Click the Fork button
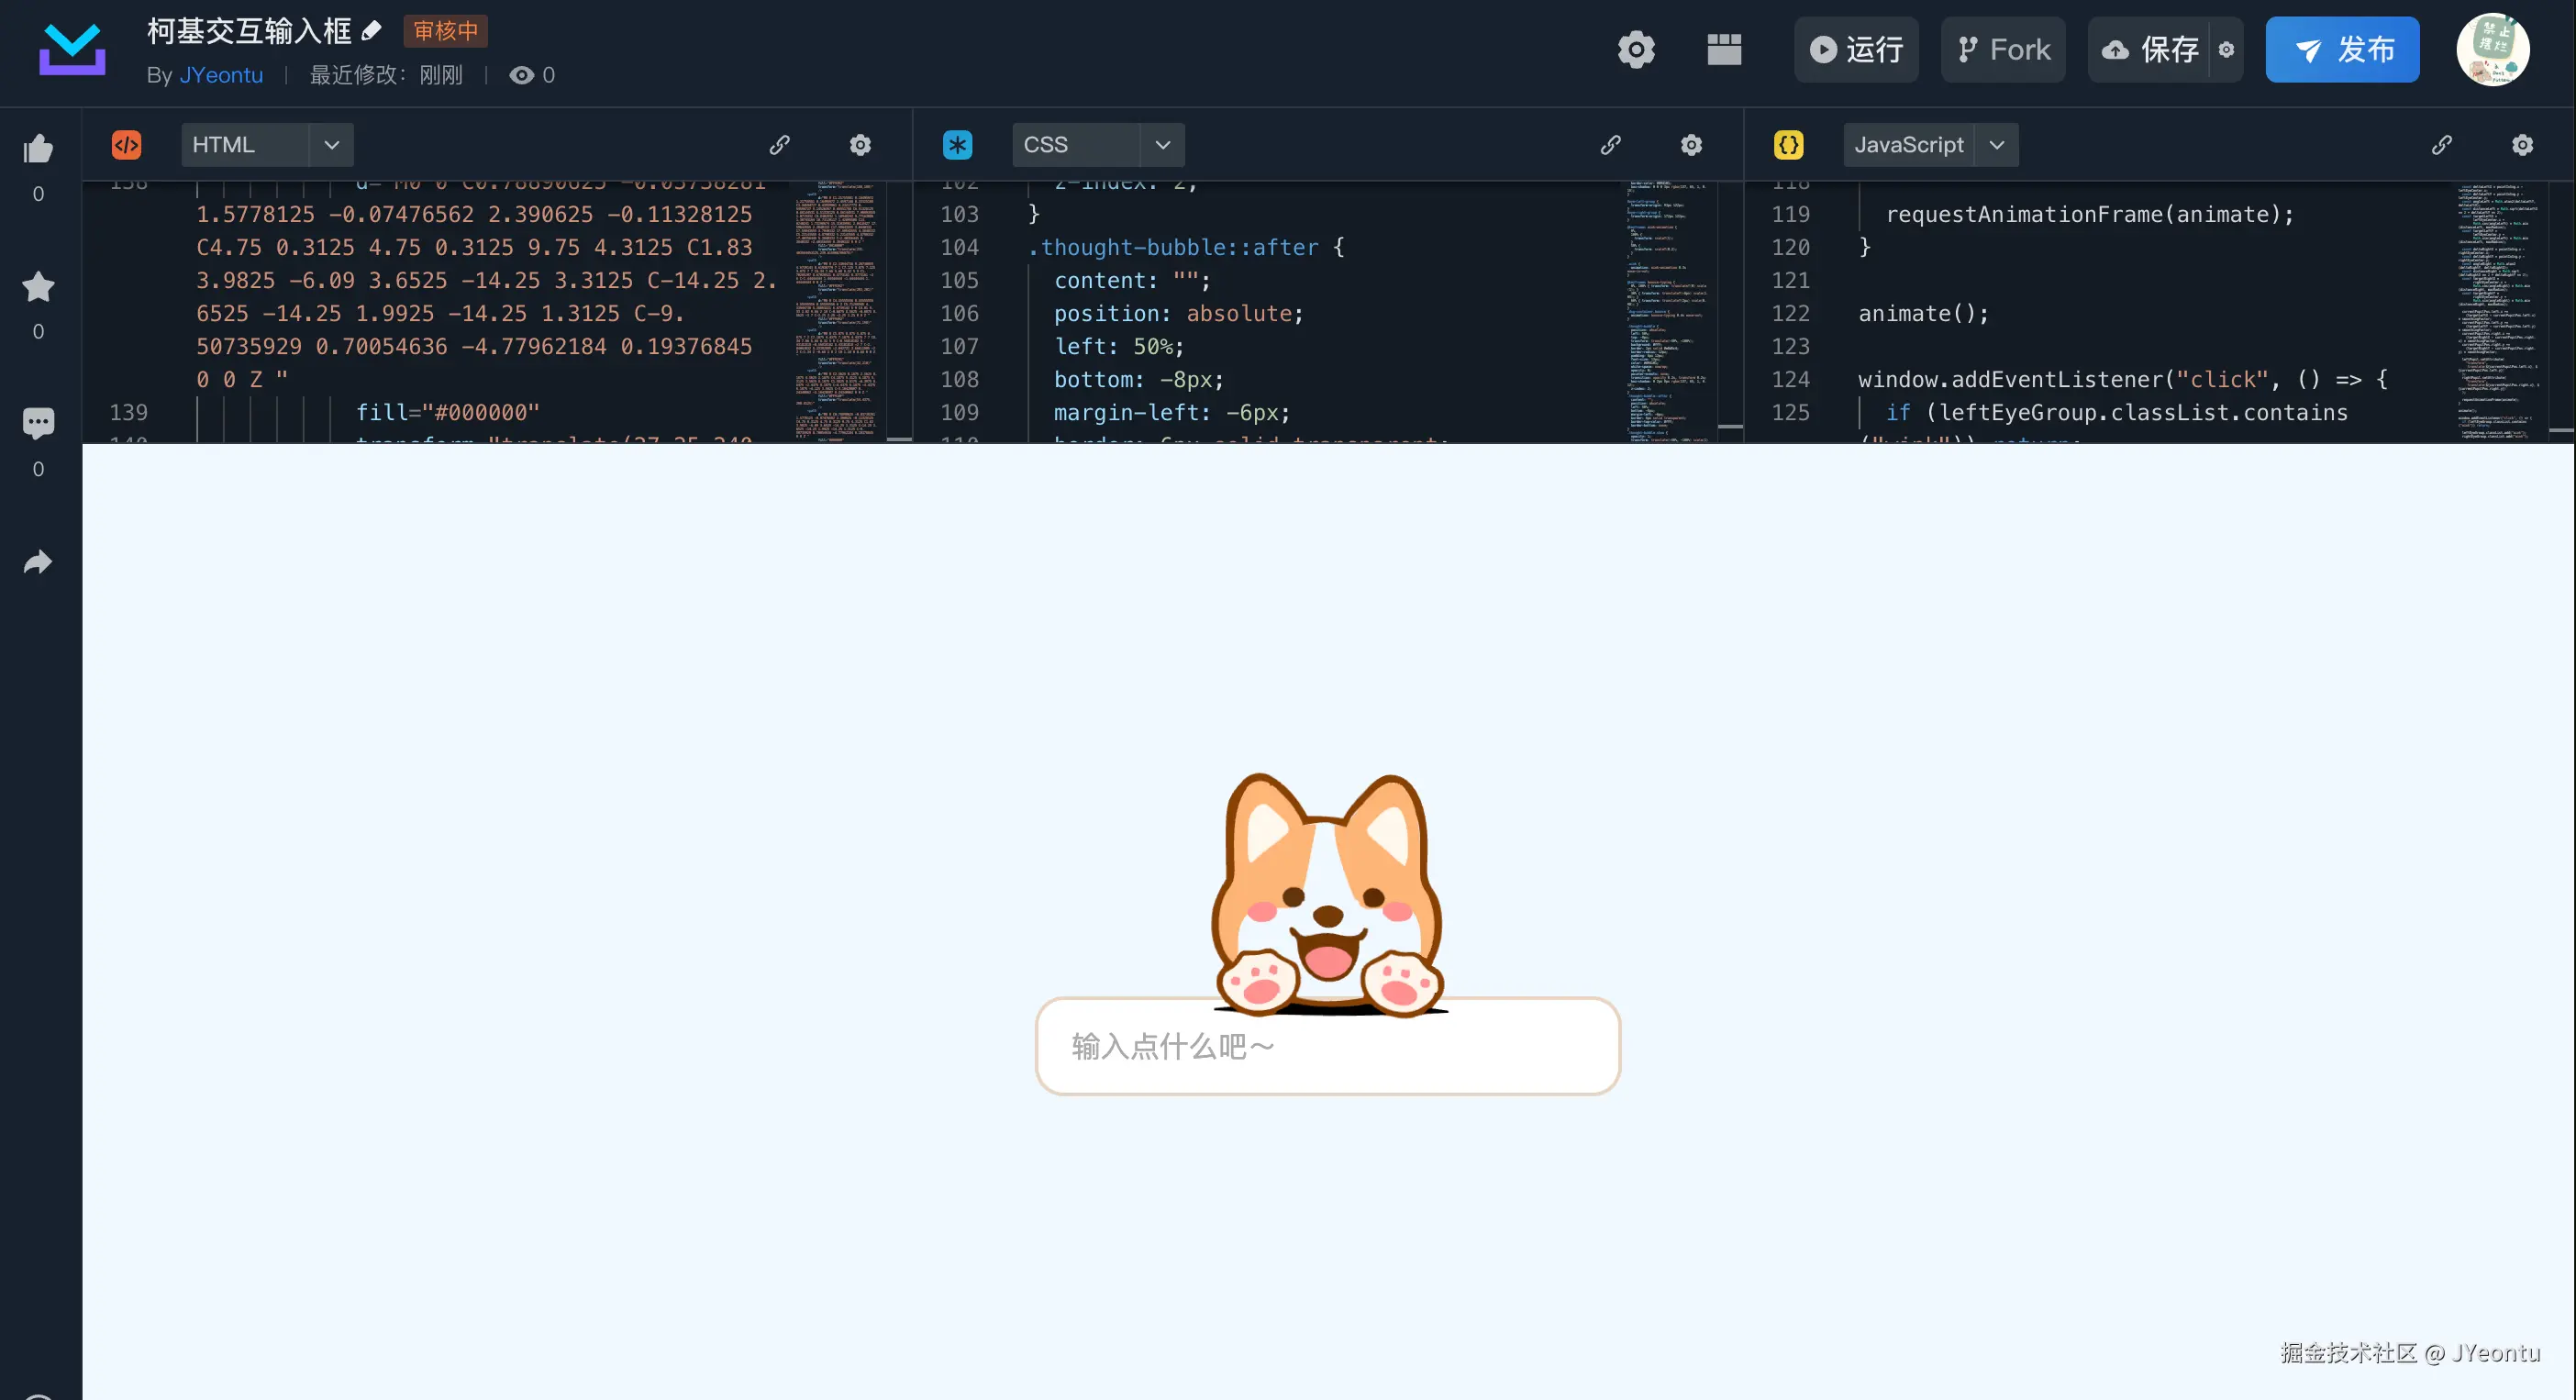This screenshot has width=2576, height=1400. pyautogui.click(x=2003, y=49)
